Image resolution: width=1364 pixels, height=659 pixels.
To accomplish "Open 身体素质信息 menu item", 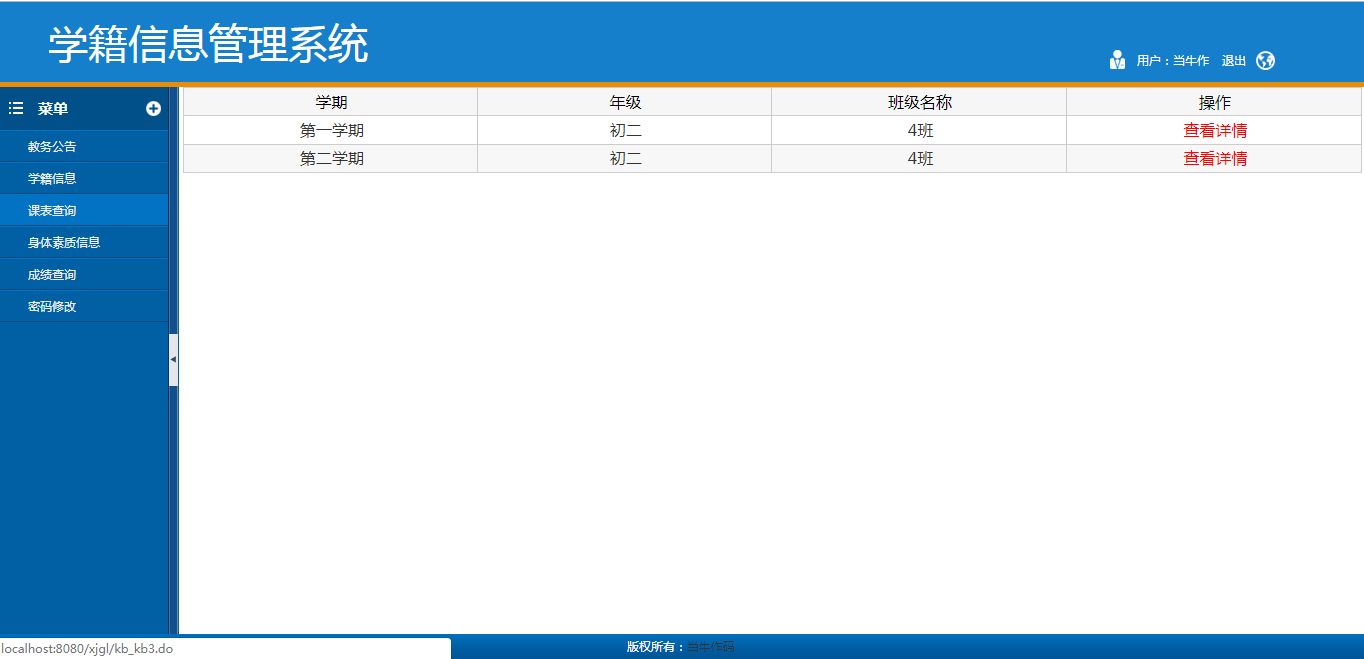I will coord(84,243).
